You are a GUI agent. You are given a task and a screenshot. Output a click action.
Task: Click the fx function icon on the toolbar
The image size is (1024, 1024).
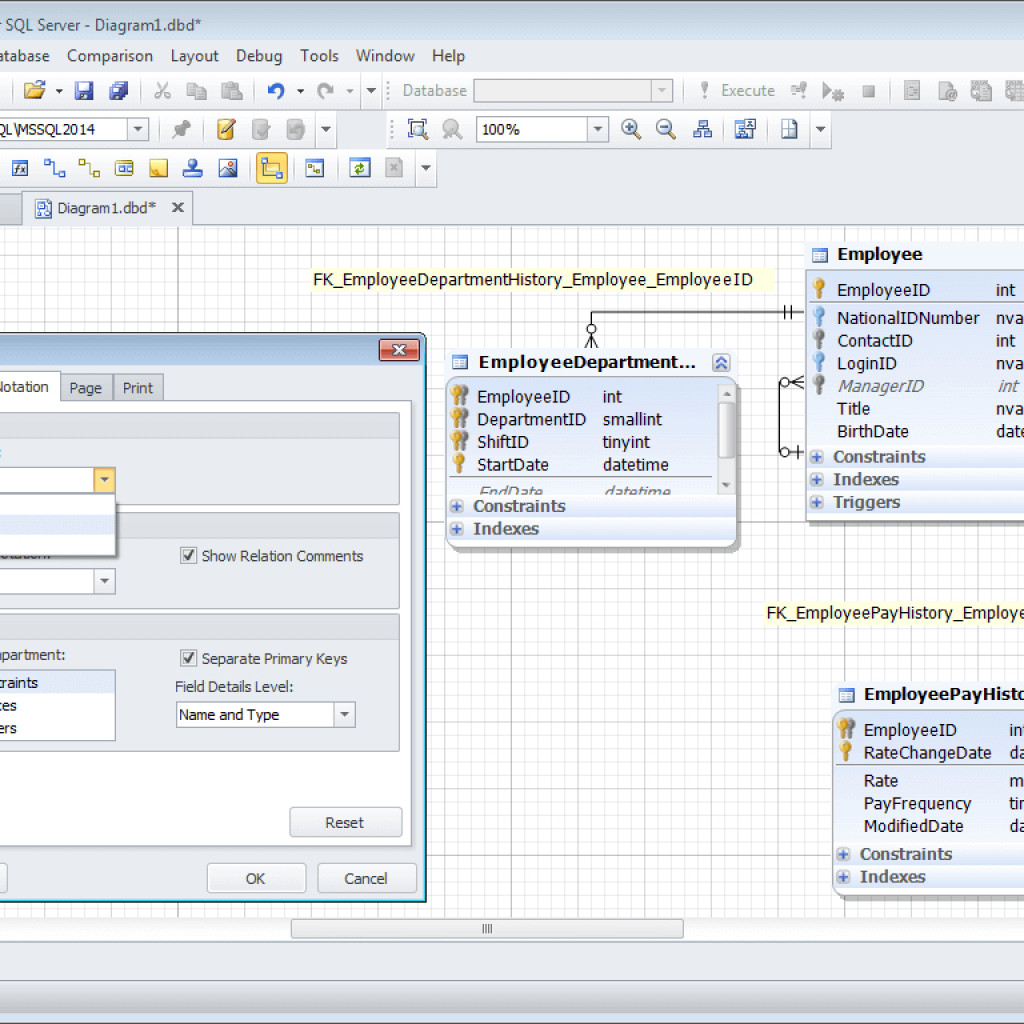click(19, 168)
